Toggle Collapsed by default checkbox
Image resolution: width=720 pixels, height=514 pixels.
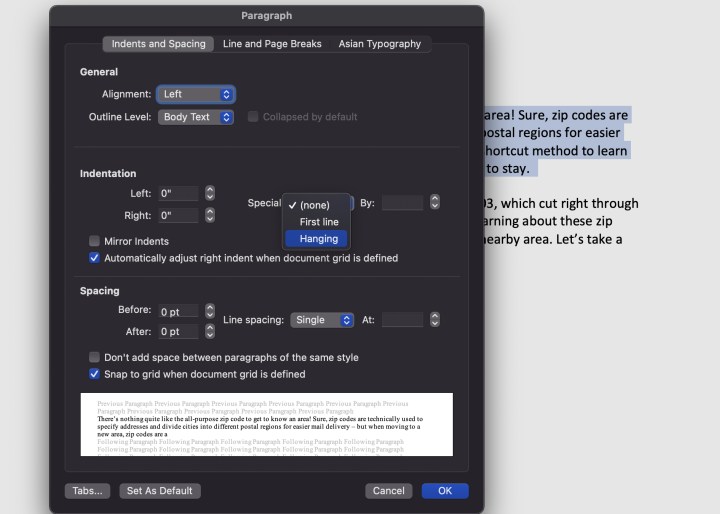coord(253,117)
